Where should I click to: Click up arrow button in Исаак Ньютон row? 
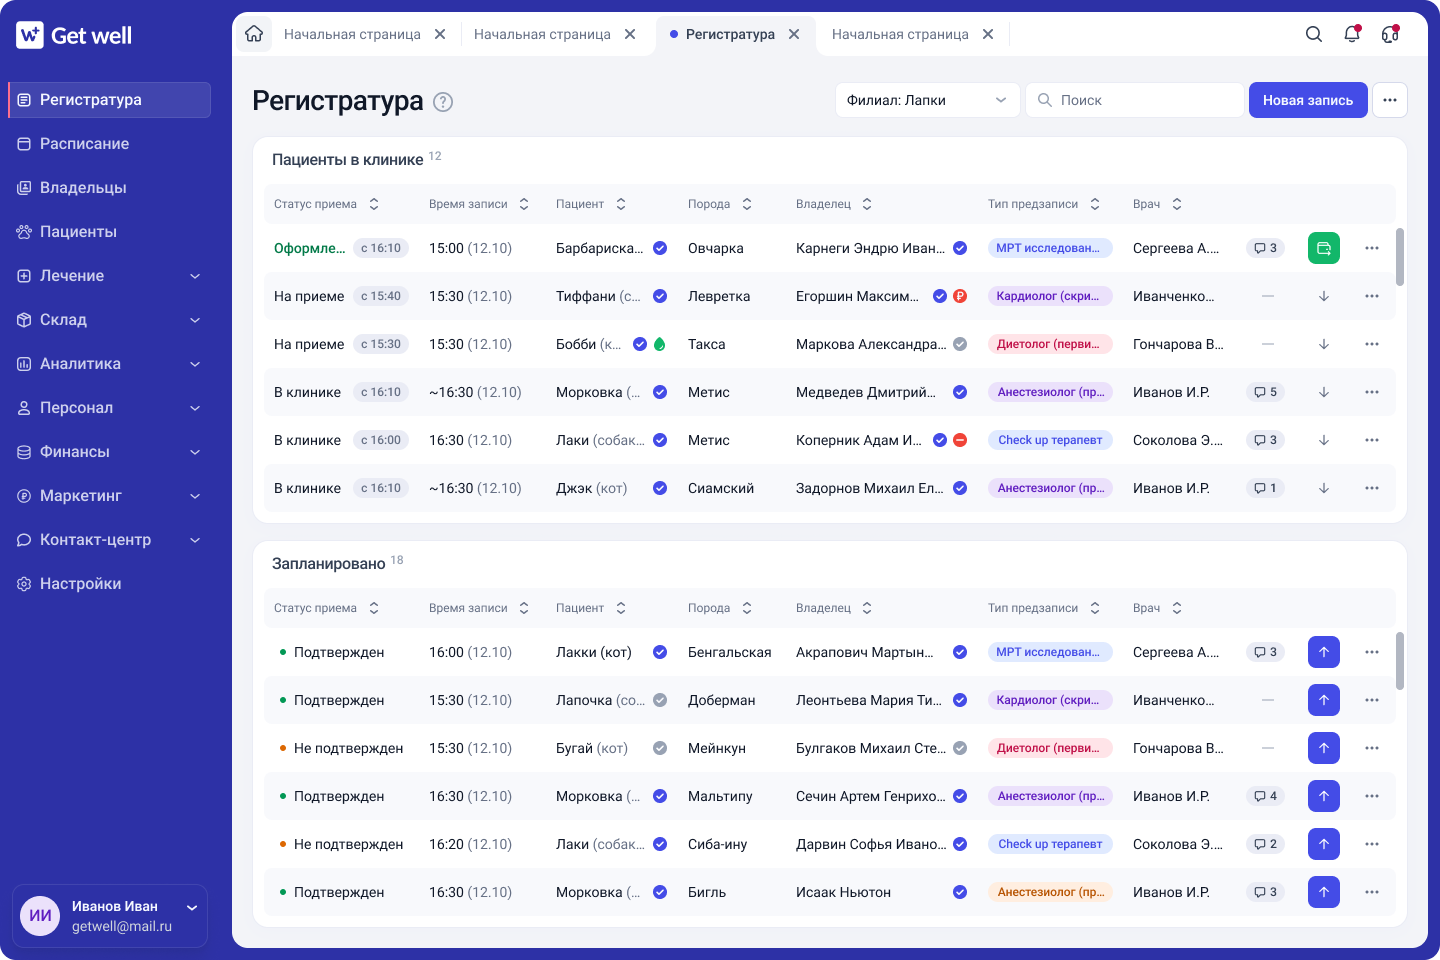pos(1324,892)
